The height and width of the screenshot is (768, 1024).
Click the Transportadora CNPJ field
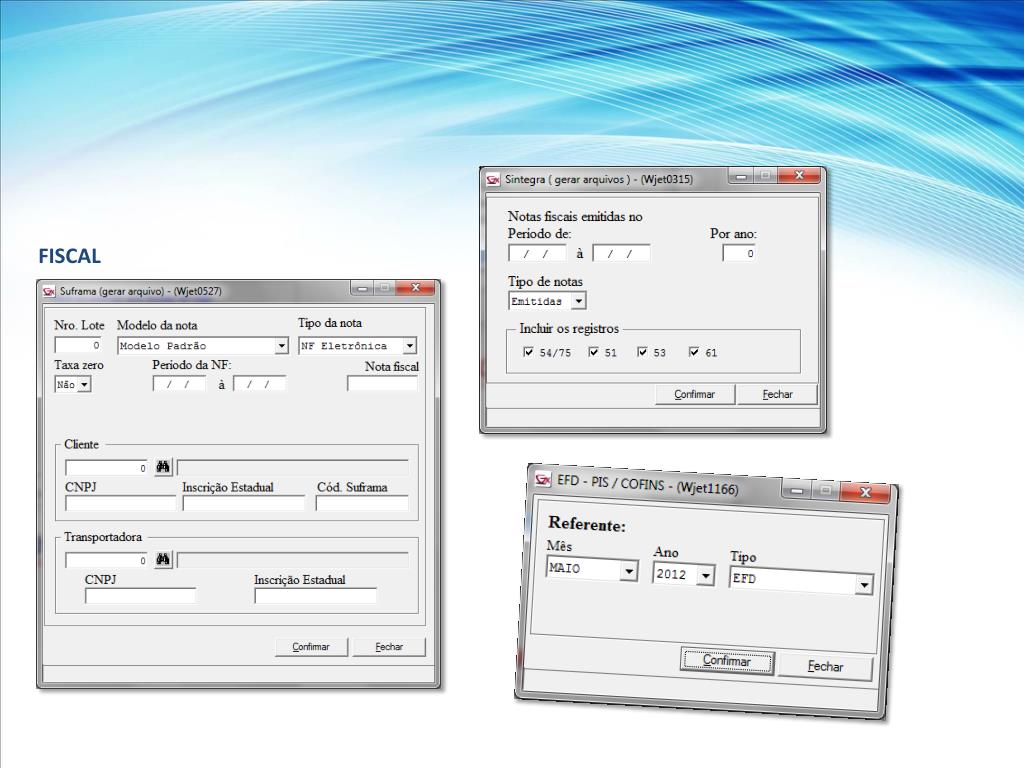coord(140,596)
